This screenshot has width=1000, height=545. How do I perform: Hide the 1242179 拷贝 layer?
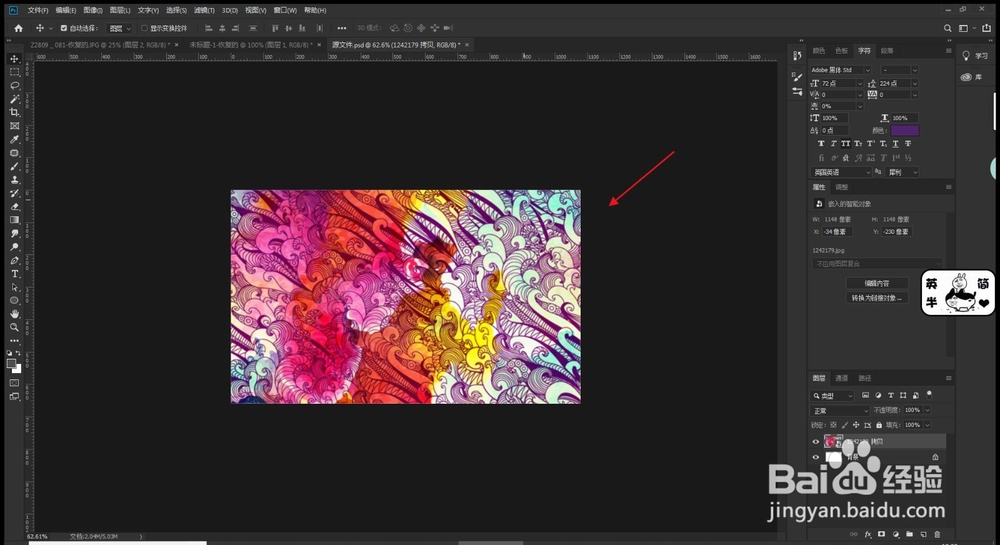[x=816, y=441]
